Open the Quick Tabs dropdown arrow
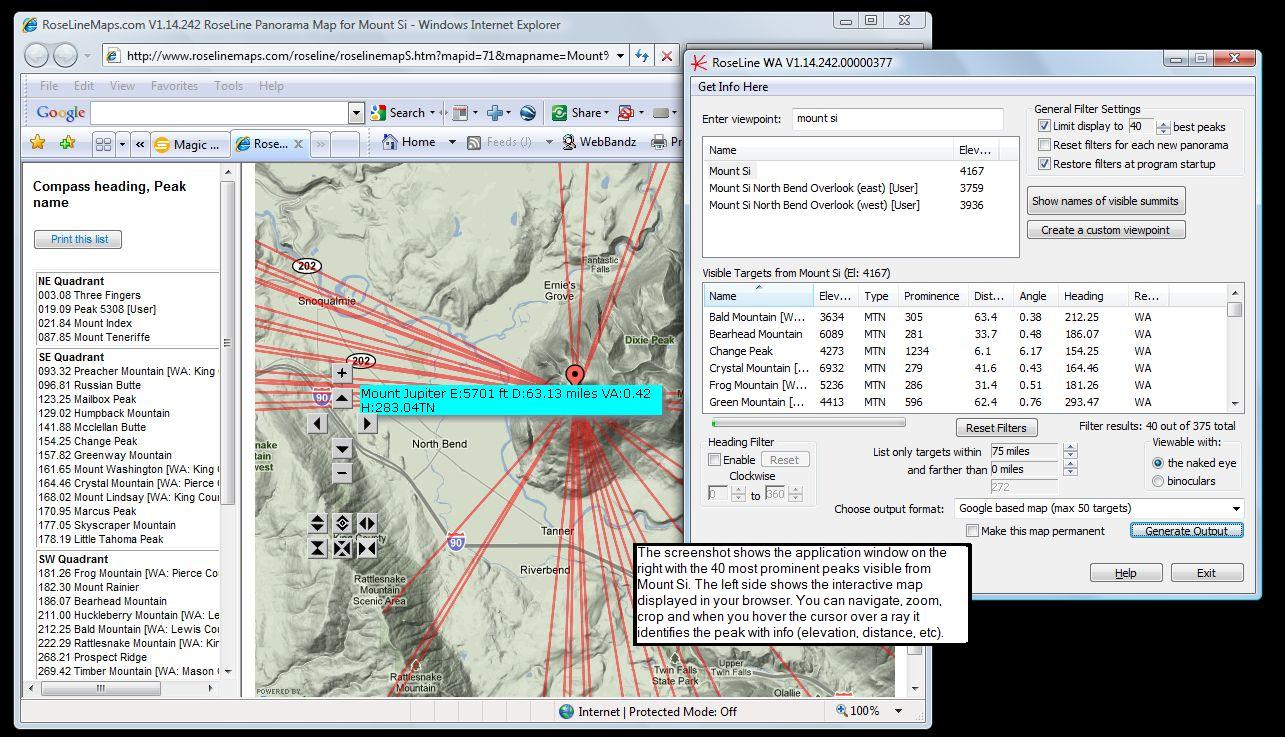 pos(123,144)
